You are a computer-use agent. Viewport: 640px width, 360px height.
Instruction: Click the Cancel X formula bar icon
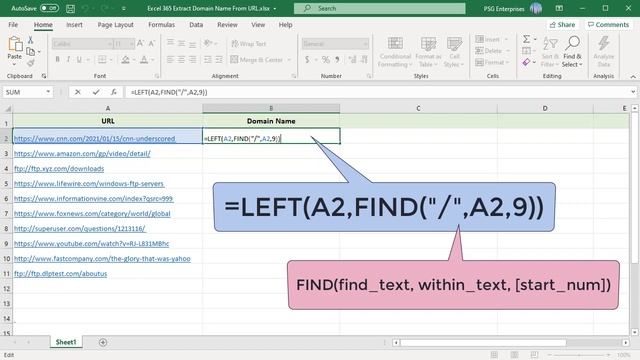[x=78, y=92]
